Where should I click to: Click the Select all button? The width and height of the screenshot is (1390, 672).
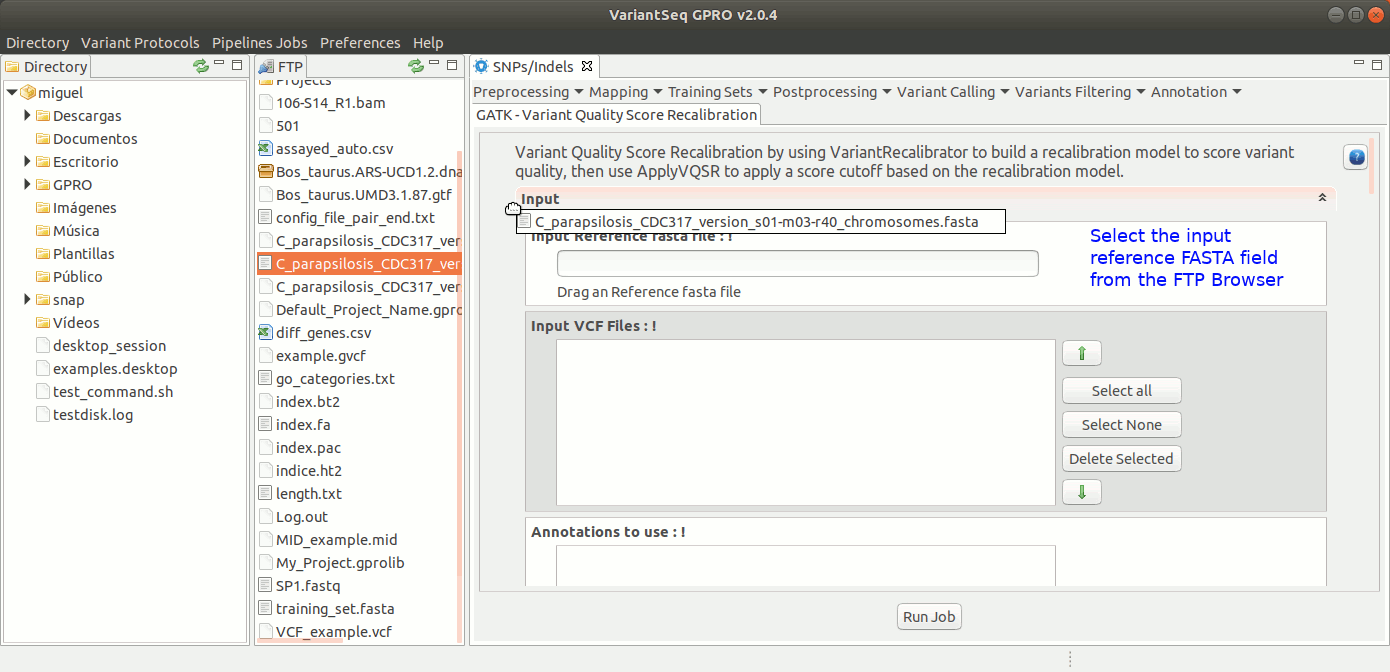(x=1121, y=391)
